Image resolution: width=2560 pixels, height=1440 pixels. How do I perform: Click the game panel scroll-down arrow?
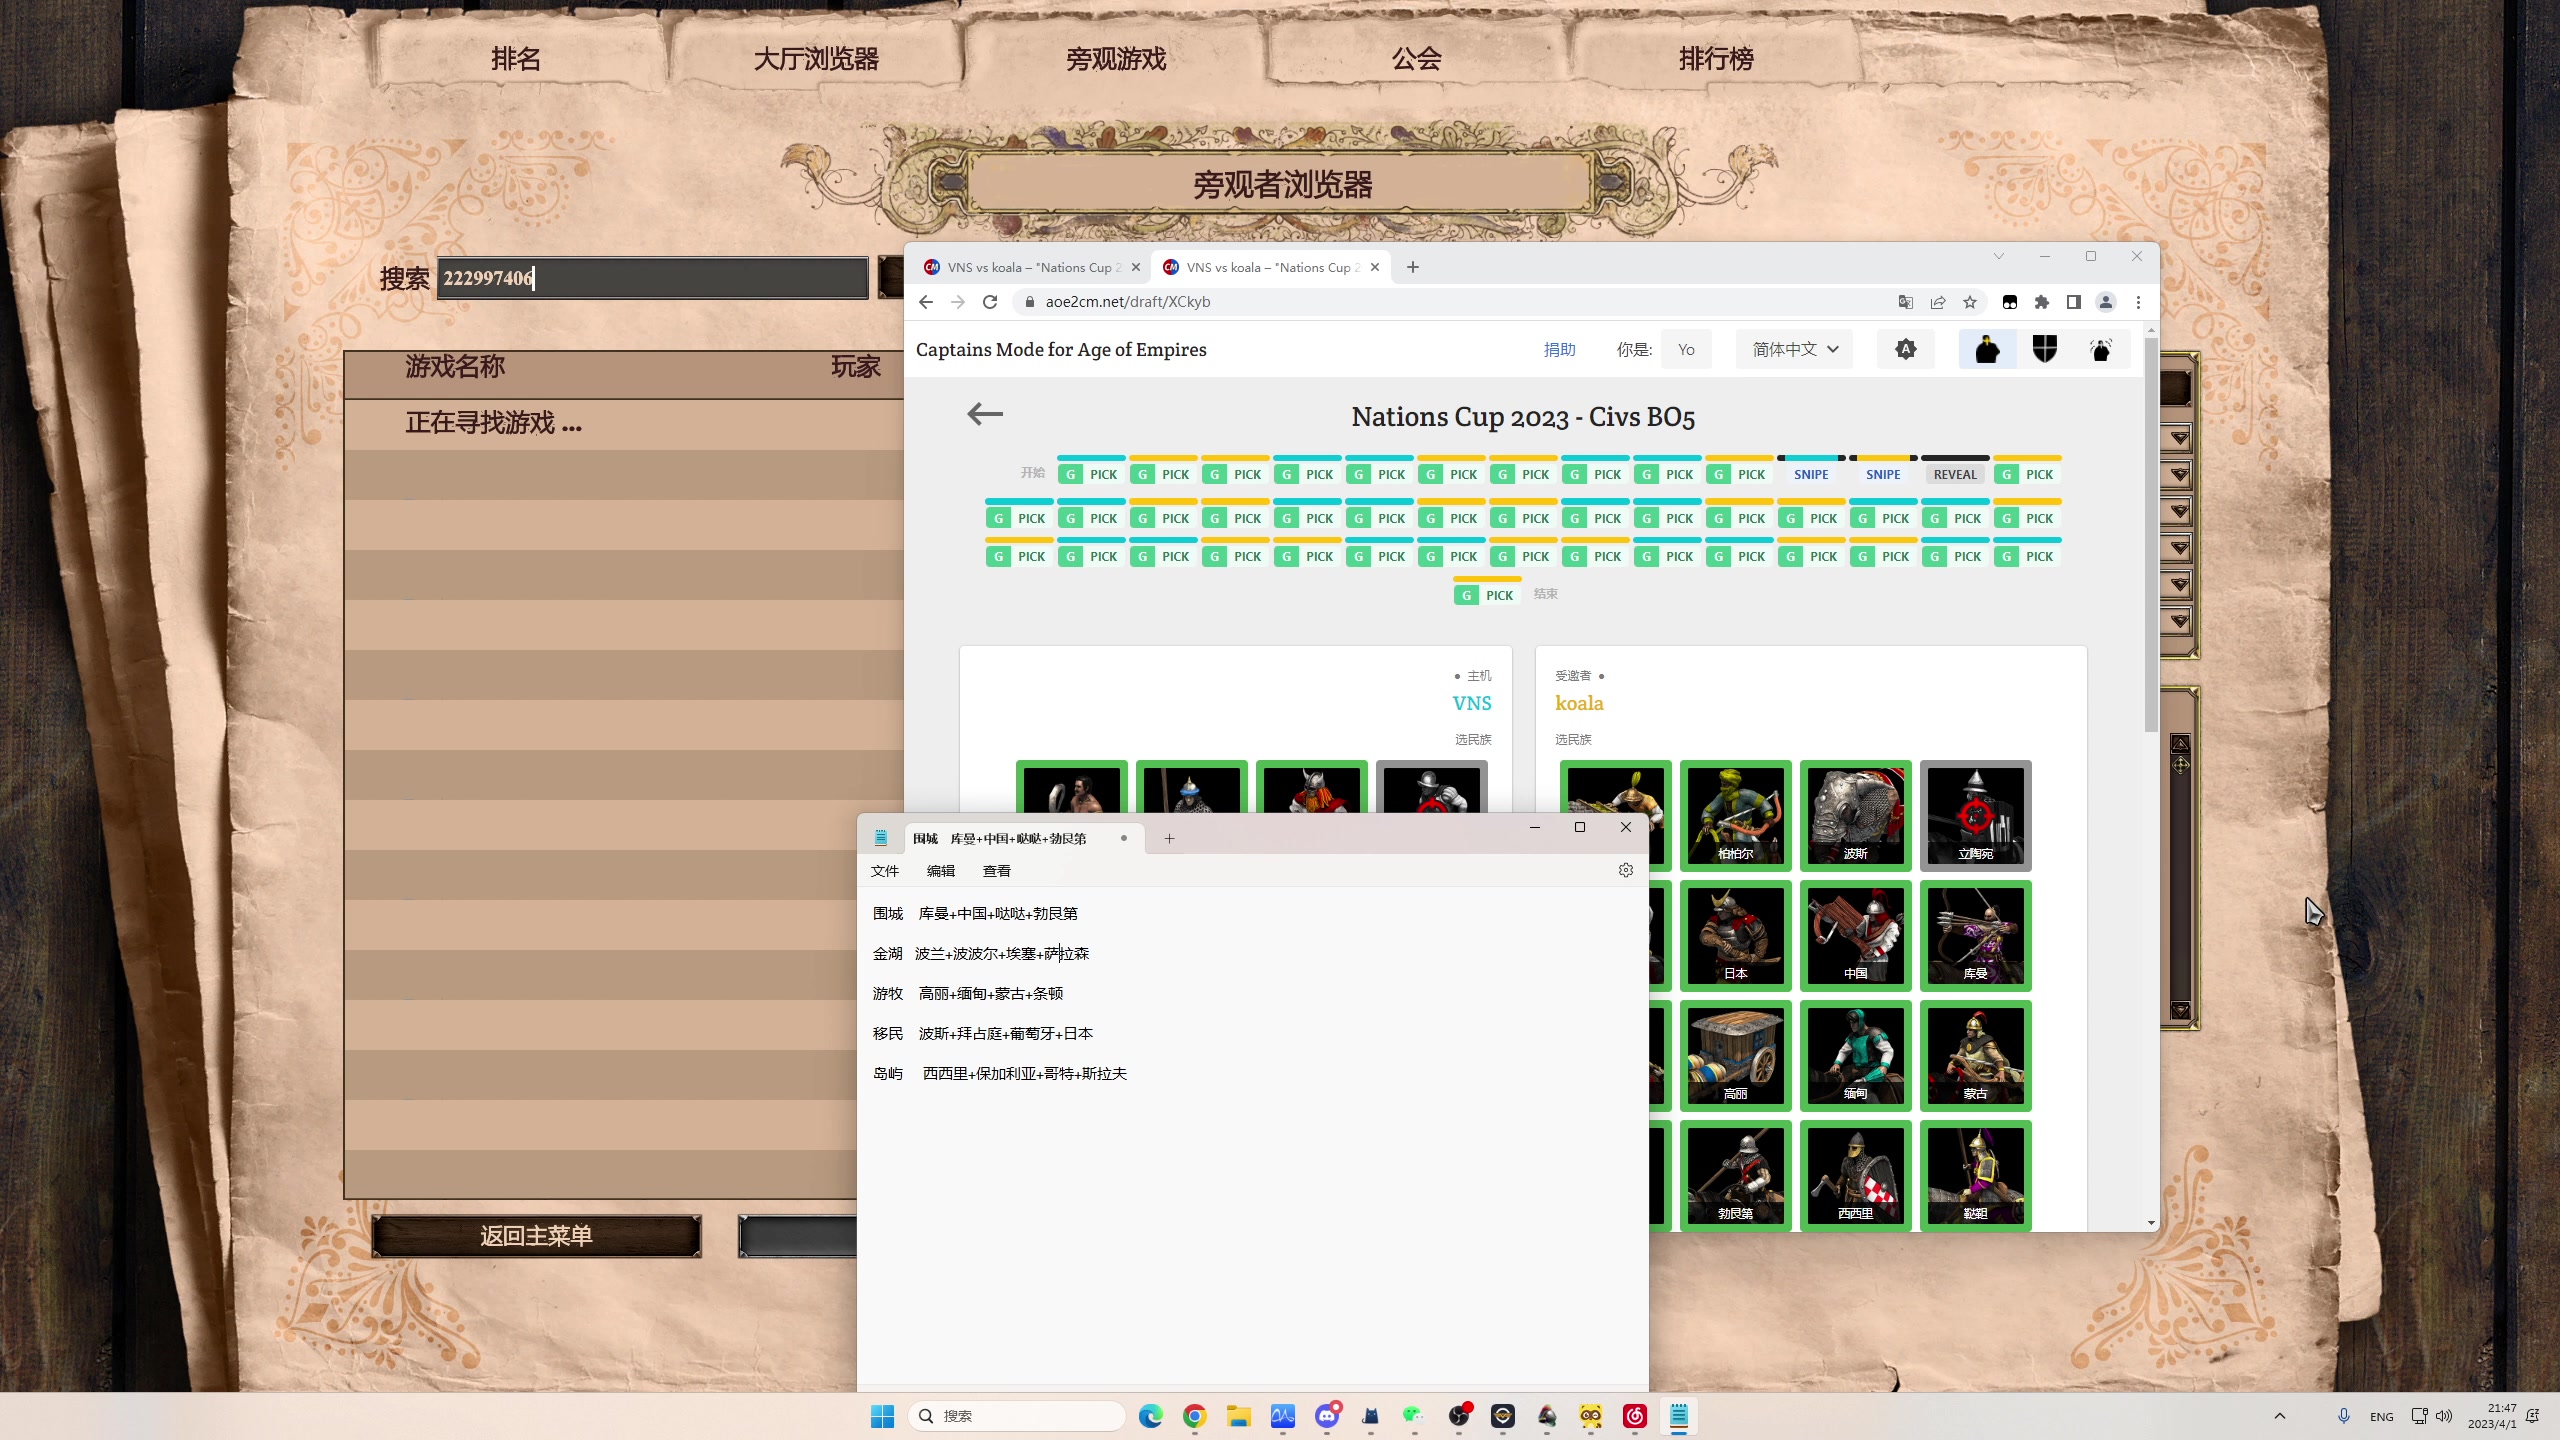click(x=2180, y=1010)
